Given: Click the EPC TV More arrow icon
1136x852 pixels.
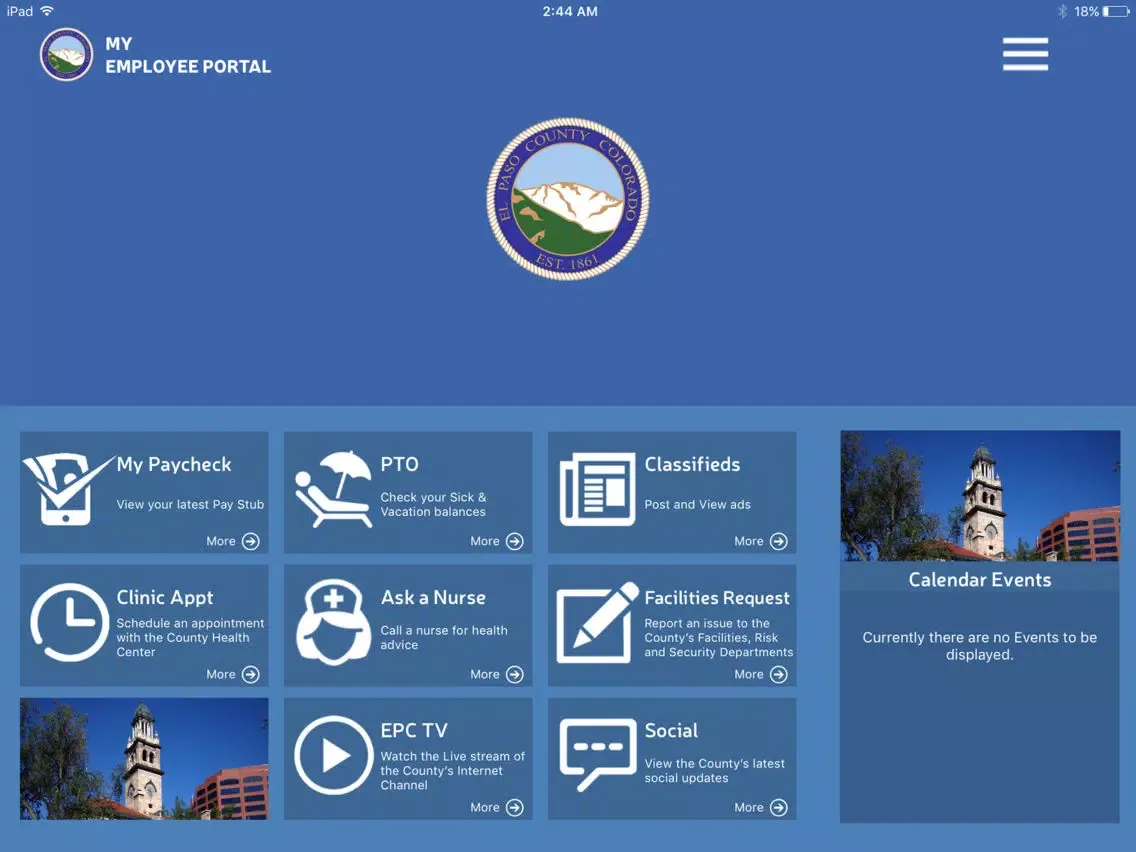Looking at the screenshot, I should click(514, 808).
